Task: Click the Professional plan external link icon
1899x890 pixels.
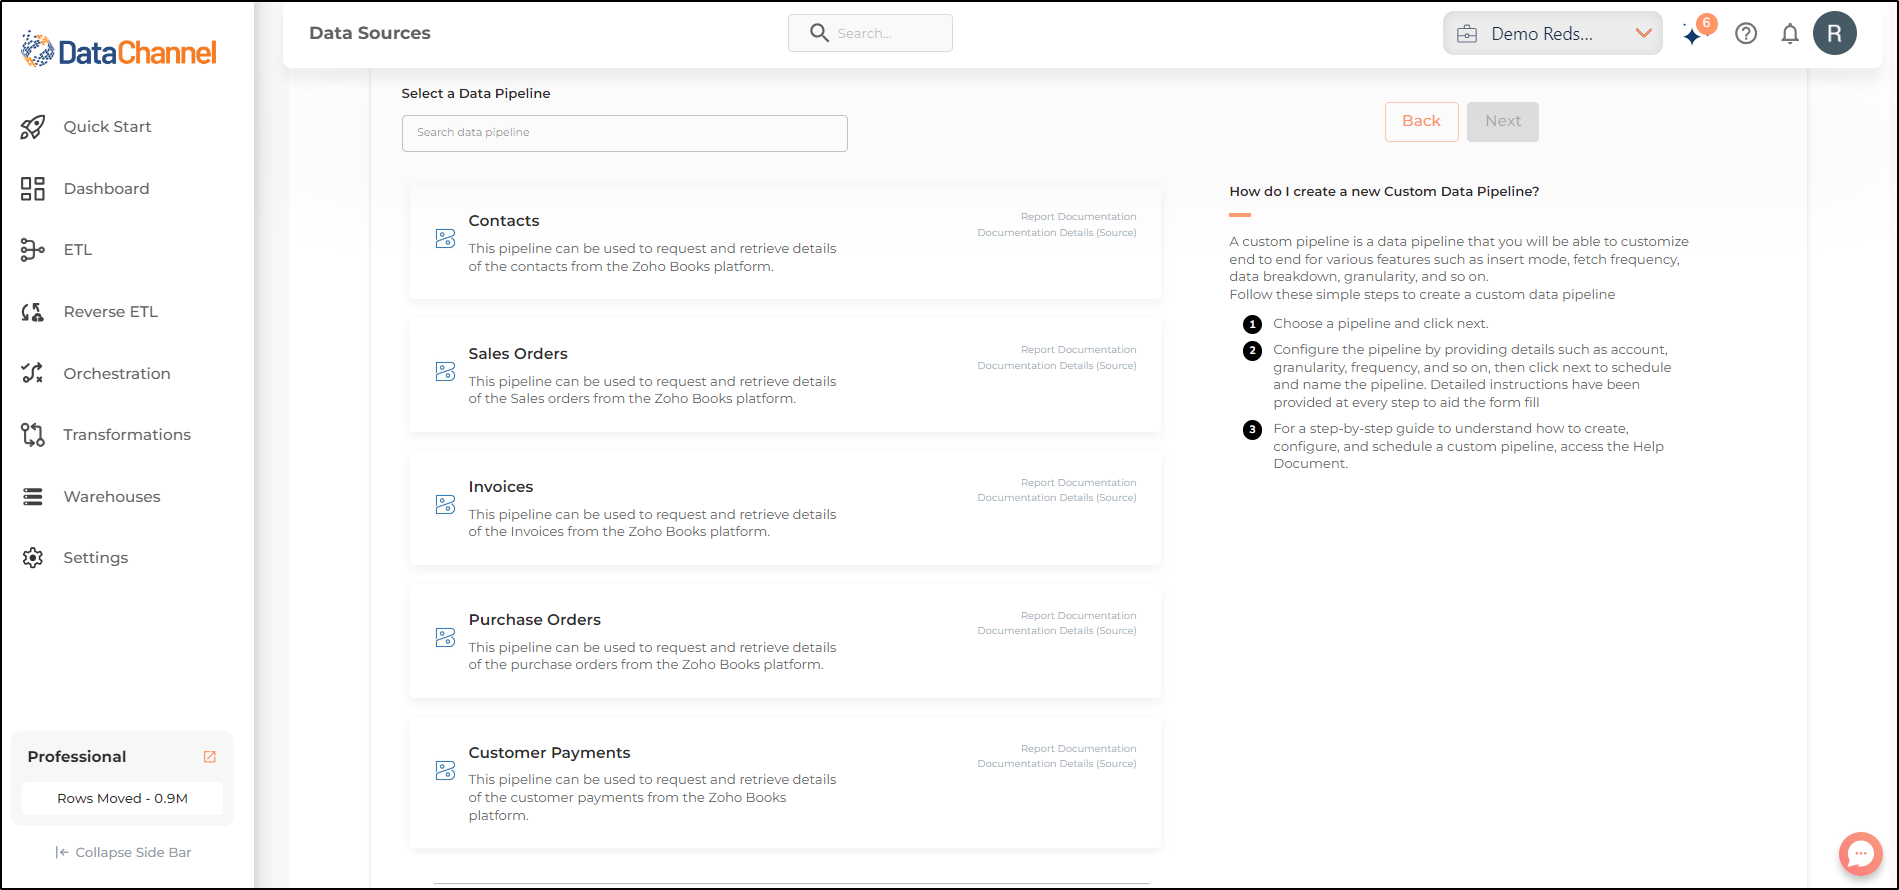Action: point(210,757)
